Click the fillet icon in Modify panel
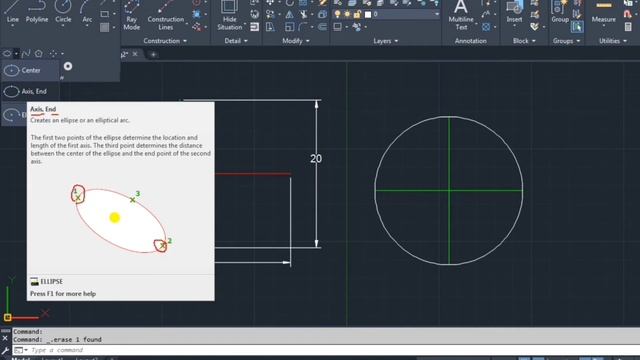640x360 pixels. point(302,27)
